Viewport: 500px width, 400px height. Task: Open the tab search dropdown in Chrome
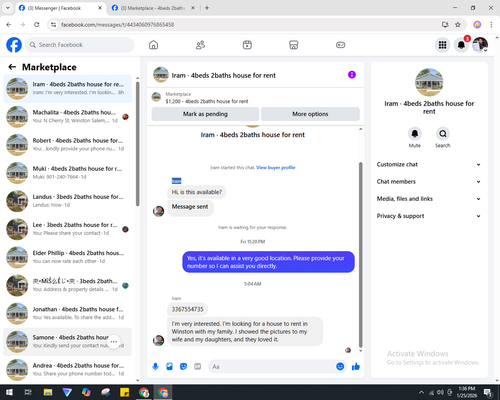pyautogui.click(x=8, y=8)
